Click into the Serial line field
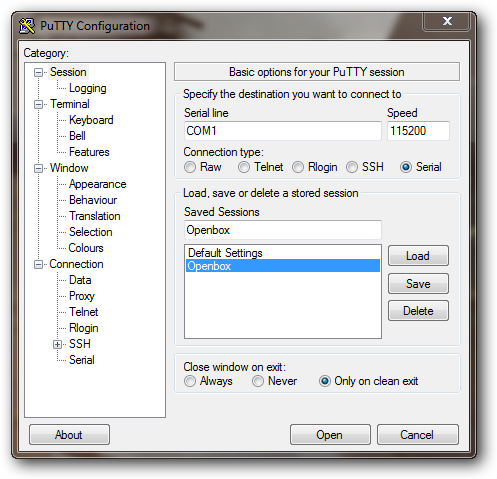Image resolution: width=497 pixels, height=479 pixels. 283,131
